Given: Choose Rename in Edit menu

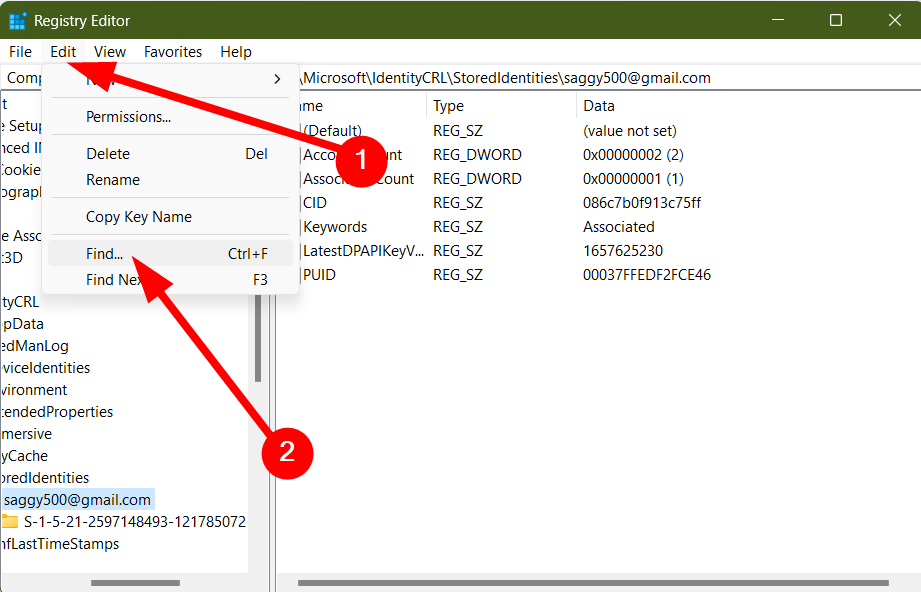Looking at the screenshot, I should 170,180.
